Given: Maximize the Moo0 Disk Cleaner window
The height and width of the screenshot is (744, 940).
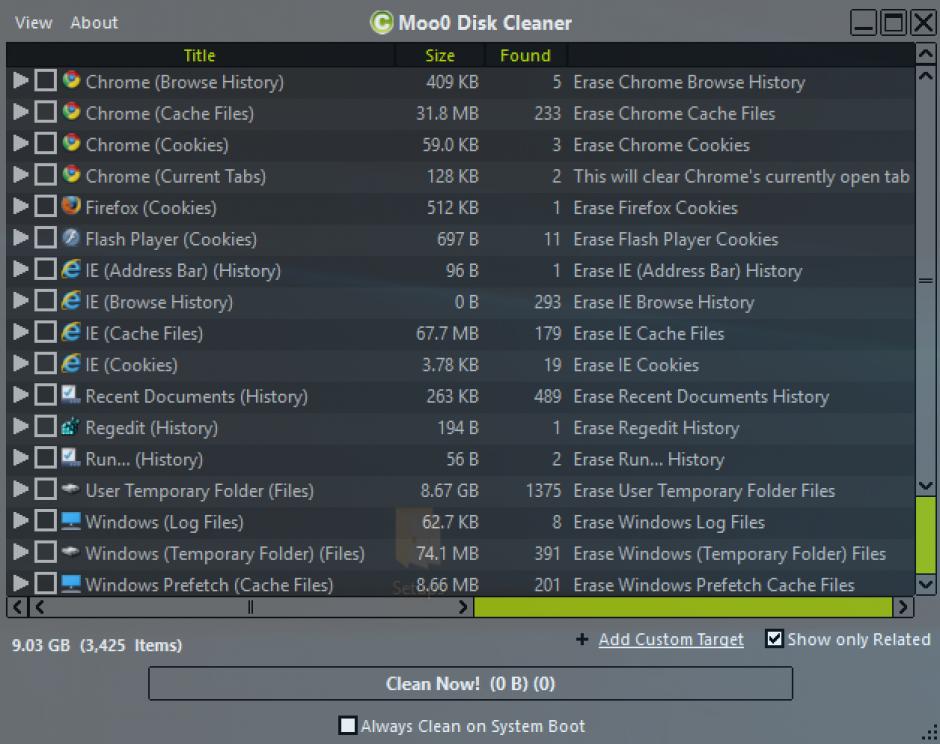Looking at the screenshot, I should point(893,23).
